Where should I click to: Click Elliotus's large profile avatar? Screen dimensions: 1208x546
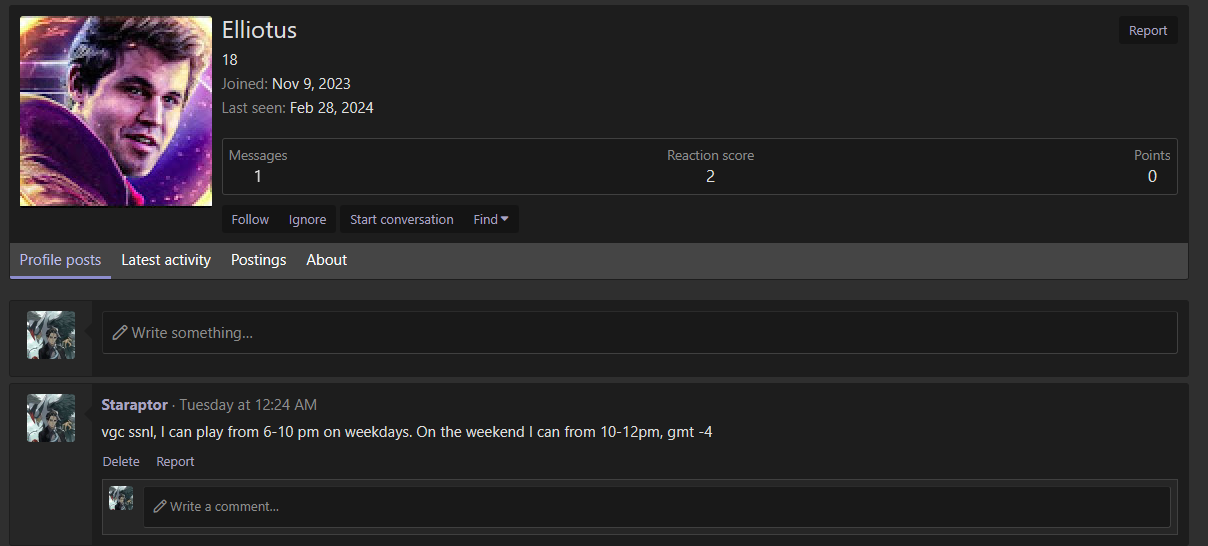pos(116,111)
